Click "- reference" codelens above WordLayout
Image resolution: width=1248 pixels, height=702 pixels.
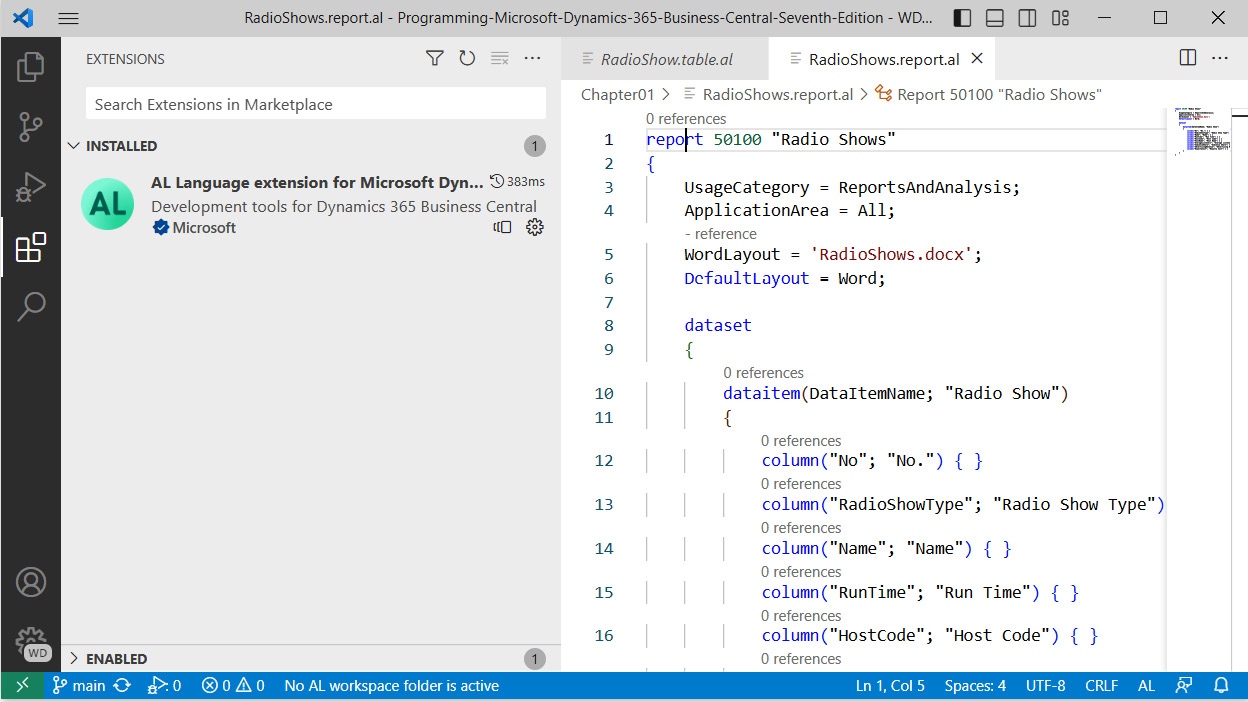tap(720, 234)
